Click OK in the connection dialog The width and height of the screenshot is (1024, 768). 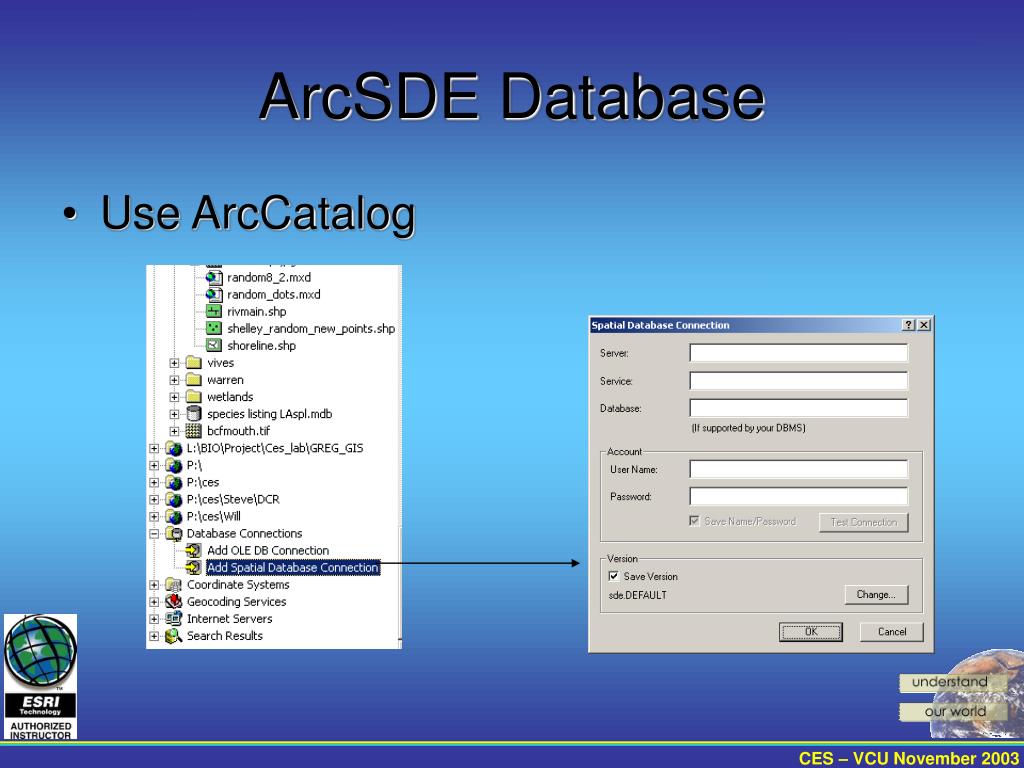tap(810, 632)
